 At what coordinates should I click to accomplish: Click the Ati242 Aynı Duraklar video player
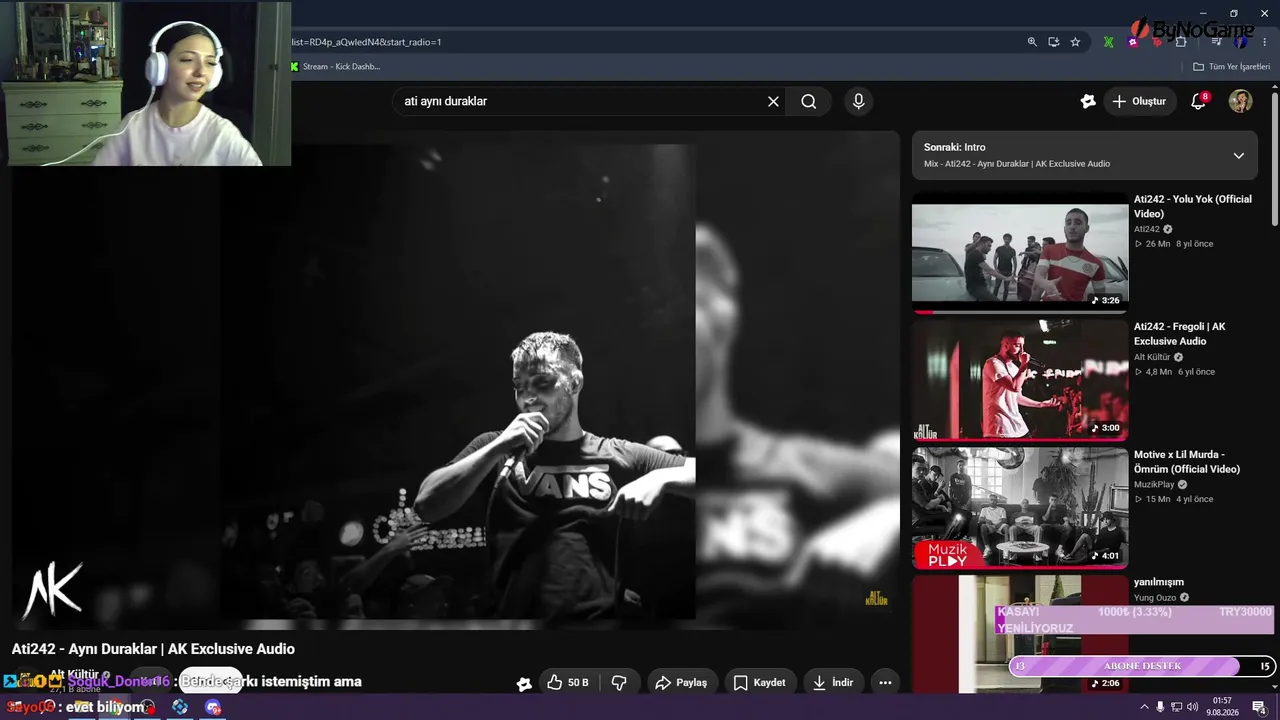coord(456,381)
